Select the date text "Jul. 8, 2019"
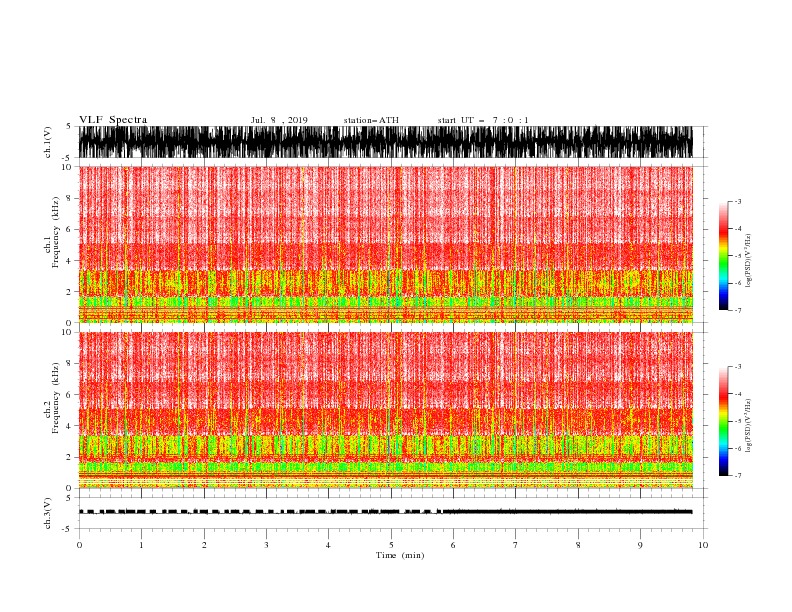This screenshot has width=792, height=612. (279, 120)
